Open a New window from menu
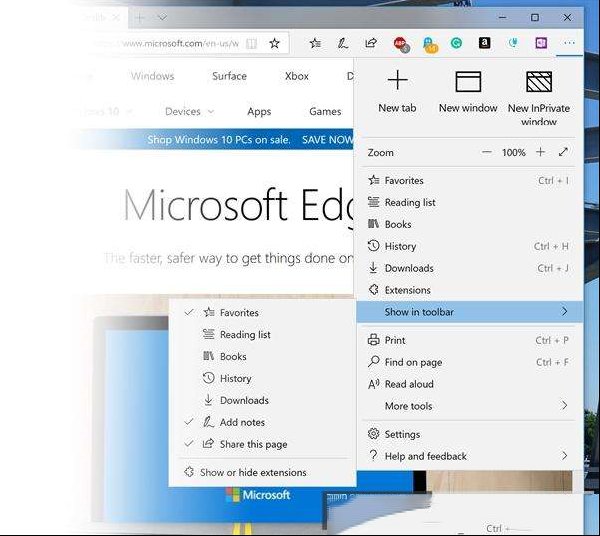This screenshot has width=600, height=536. tap(468, 91)
